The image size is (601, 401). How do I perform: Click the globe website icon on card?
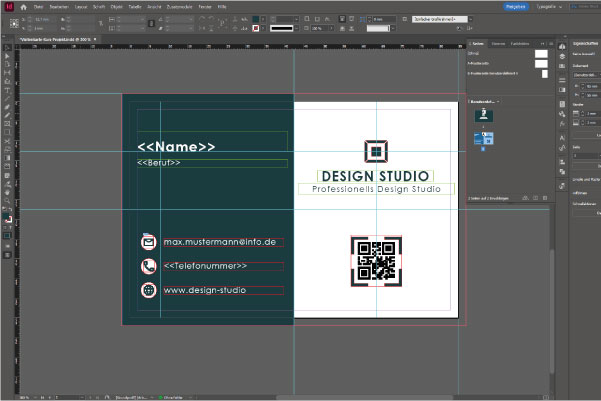[148, 290]
